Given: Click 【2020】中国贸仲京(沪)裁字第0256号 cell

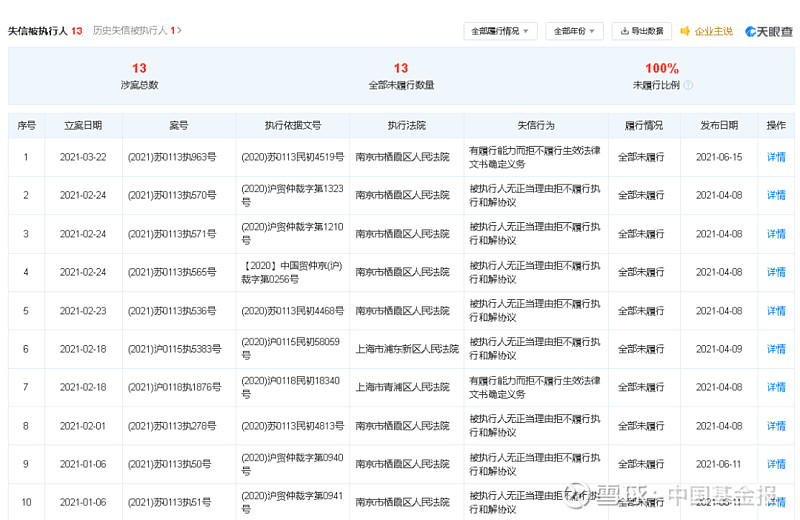Looking at the screenshot, I should pos(292,272).
